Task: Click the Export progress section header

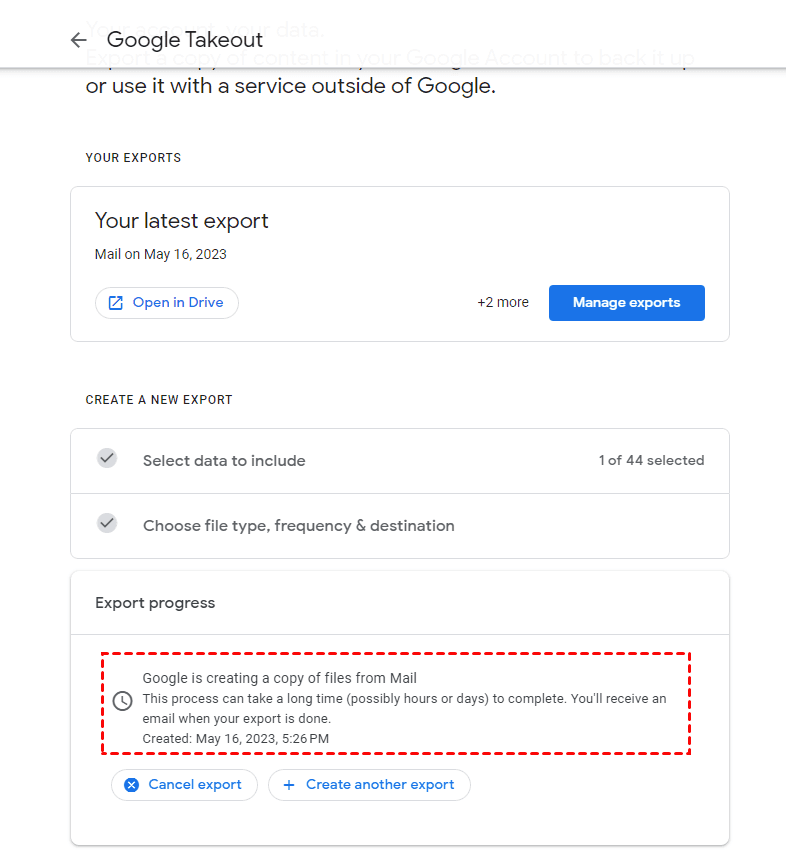Action: [x=155, y=603]
